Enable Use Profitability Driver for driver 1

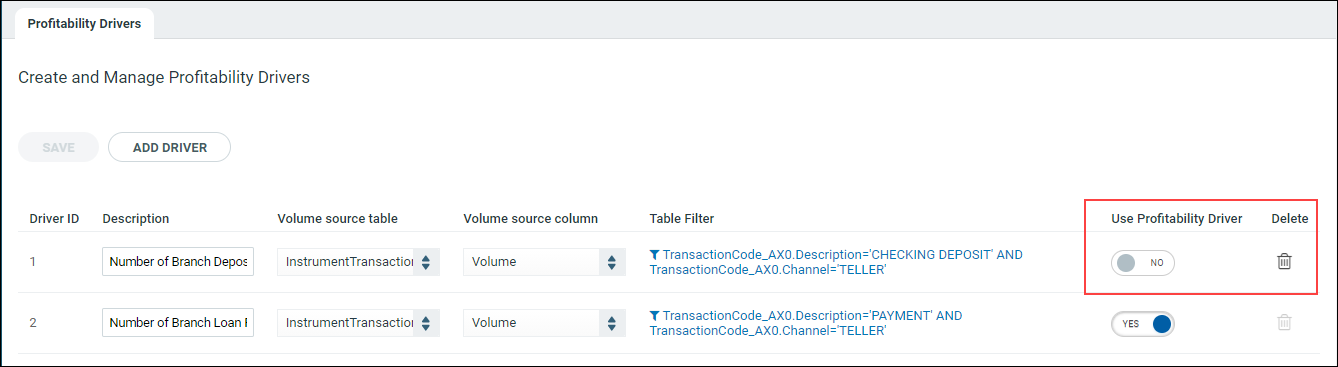point(1142,262)
